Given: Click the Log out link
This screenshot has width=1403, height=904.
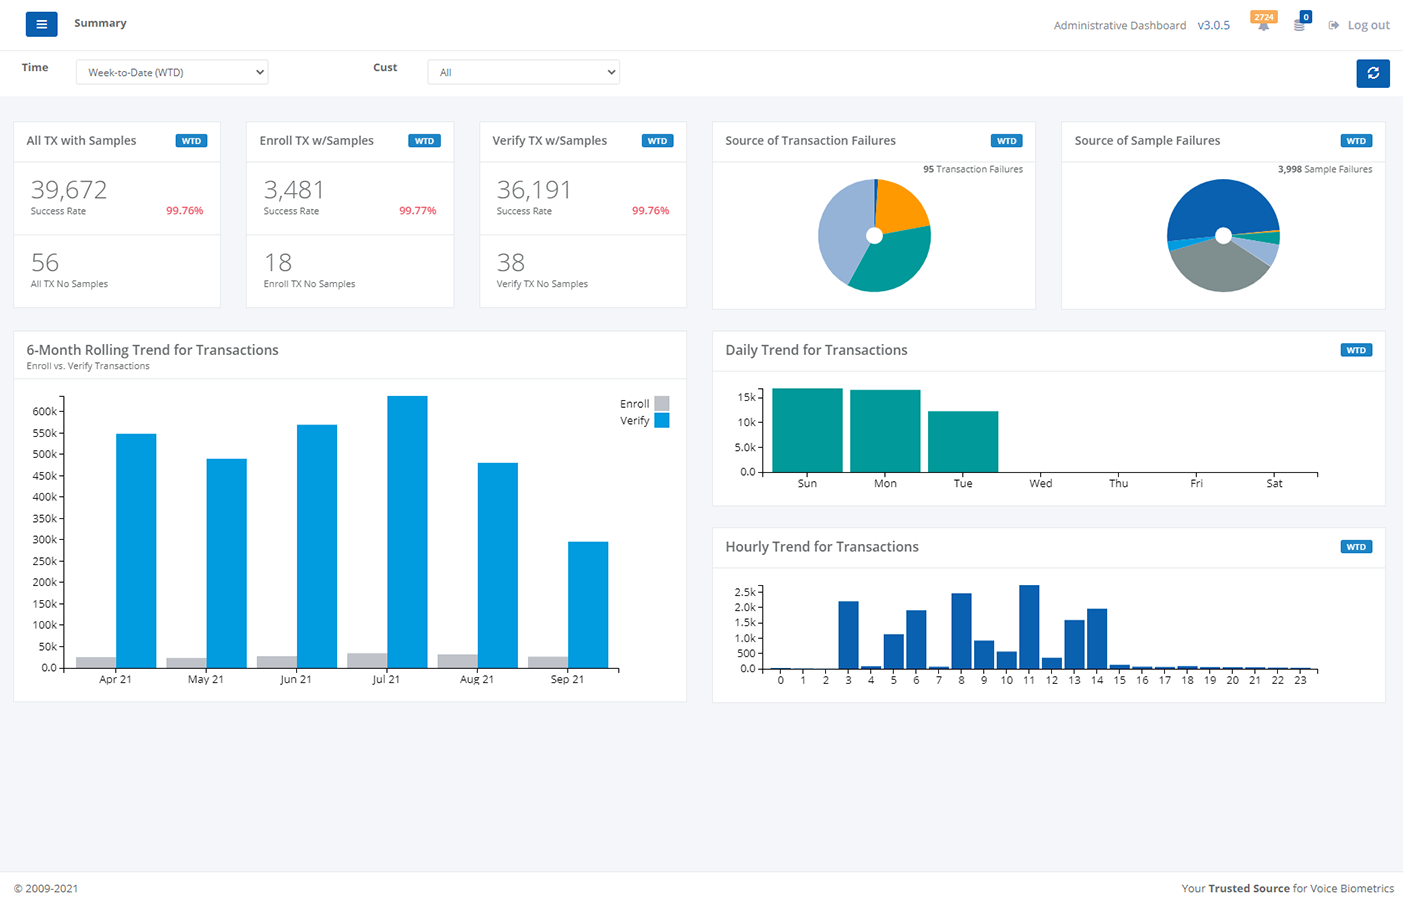Looking at the screenshot, I should [1359, 25].
